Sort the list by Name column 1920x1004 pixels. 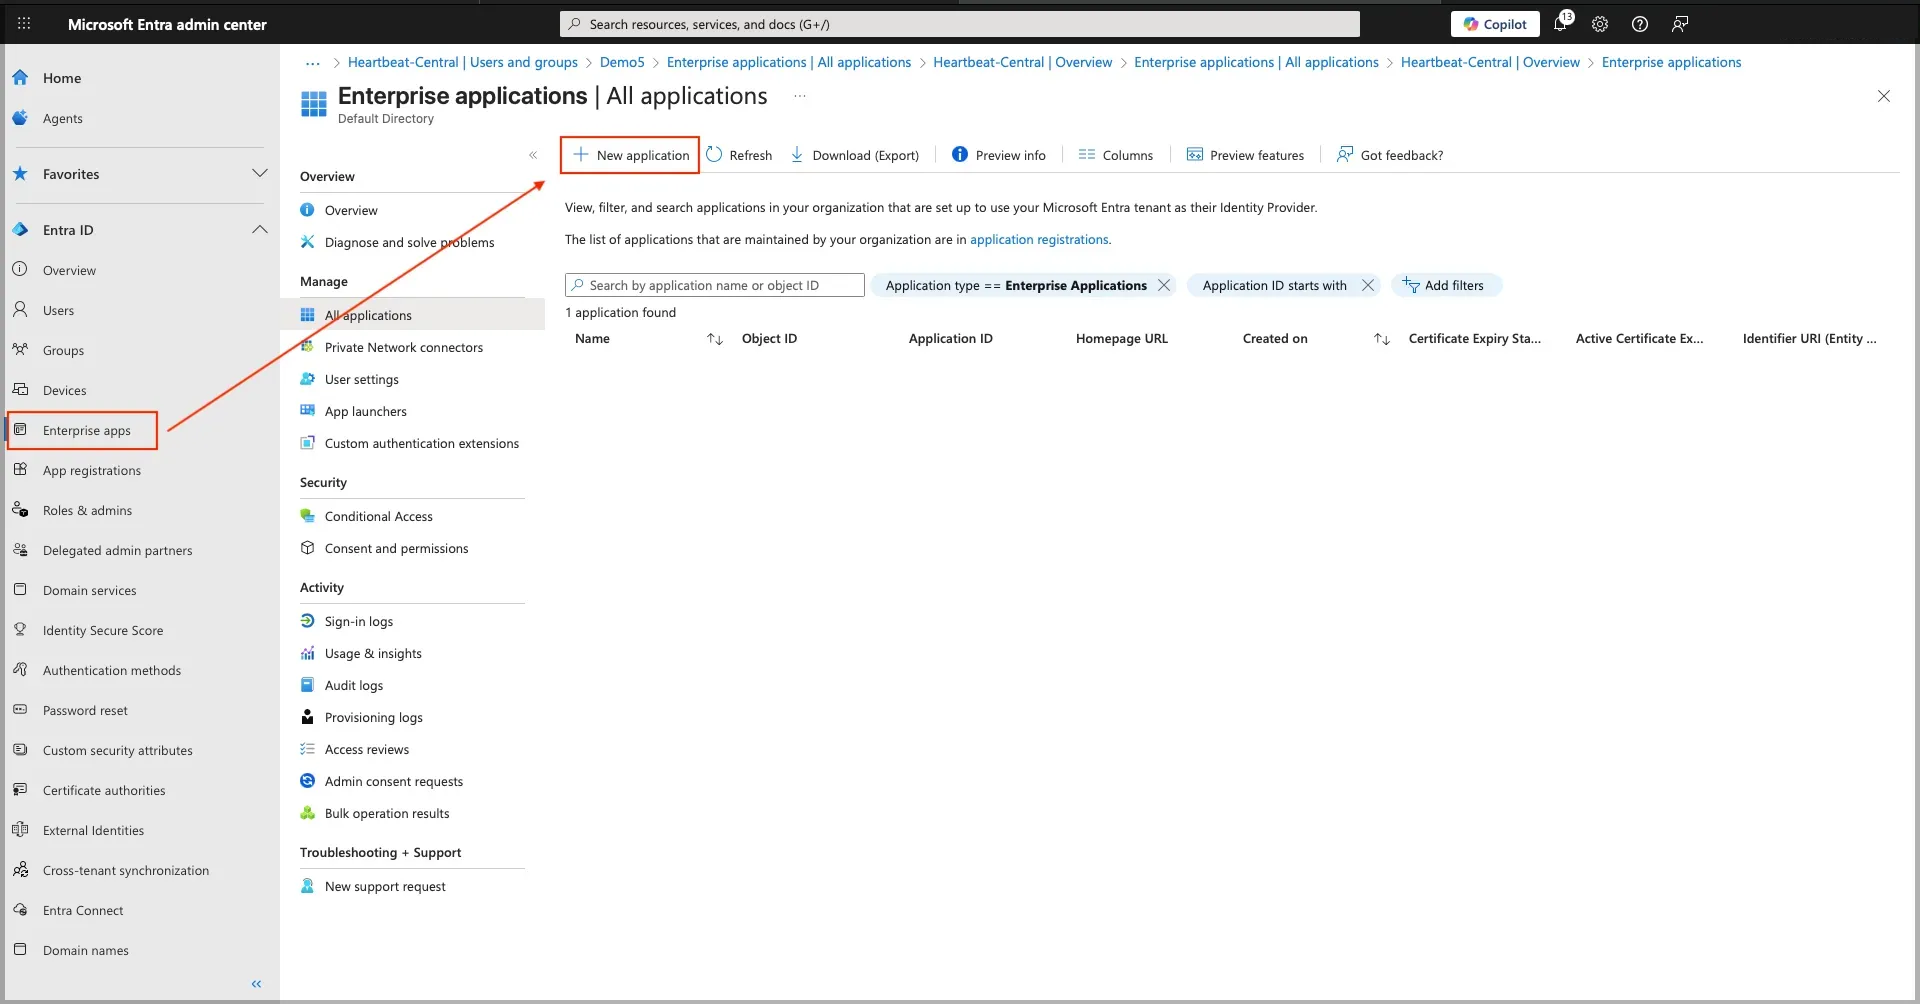[x=714, y=339]
